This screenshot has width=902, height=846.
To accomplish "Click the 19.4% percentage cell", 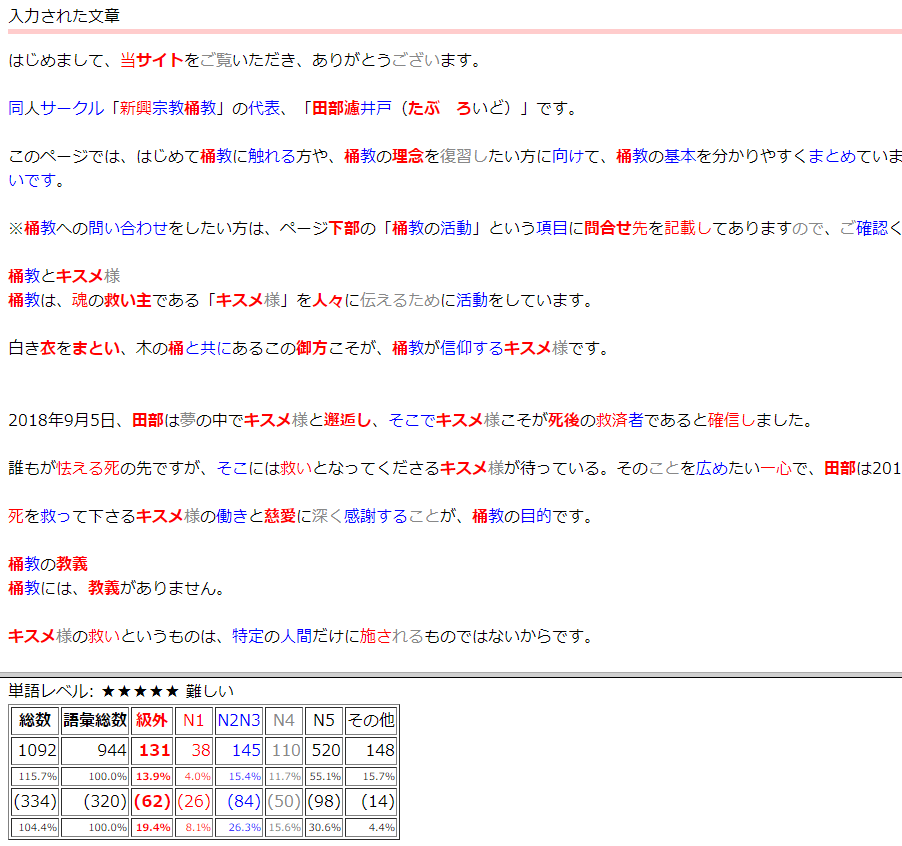I will coord(152,828).
